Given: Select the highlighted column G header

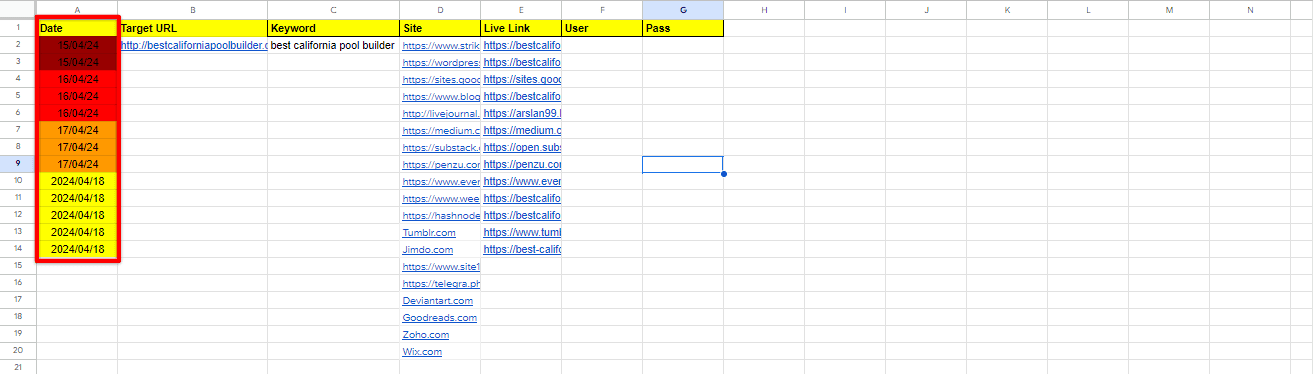Looking at the screenshot, I should pos(683,10).
